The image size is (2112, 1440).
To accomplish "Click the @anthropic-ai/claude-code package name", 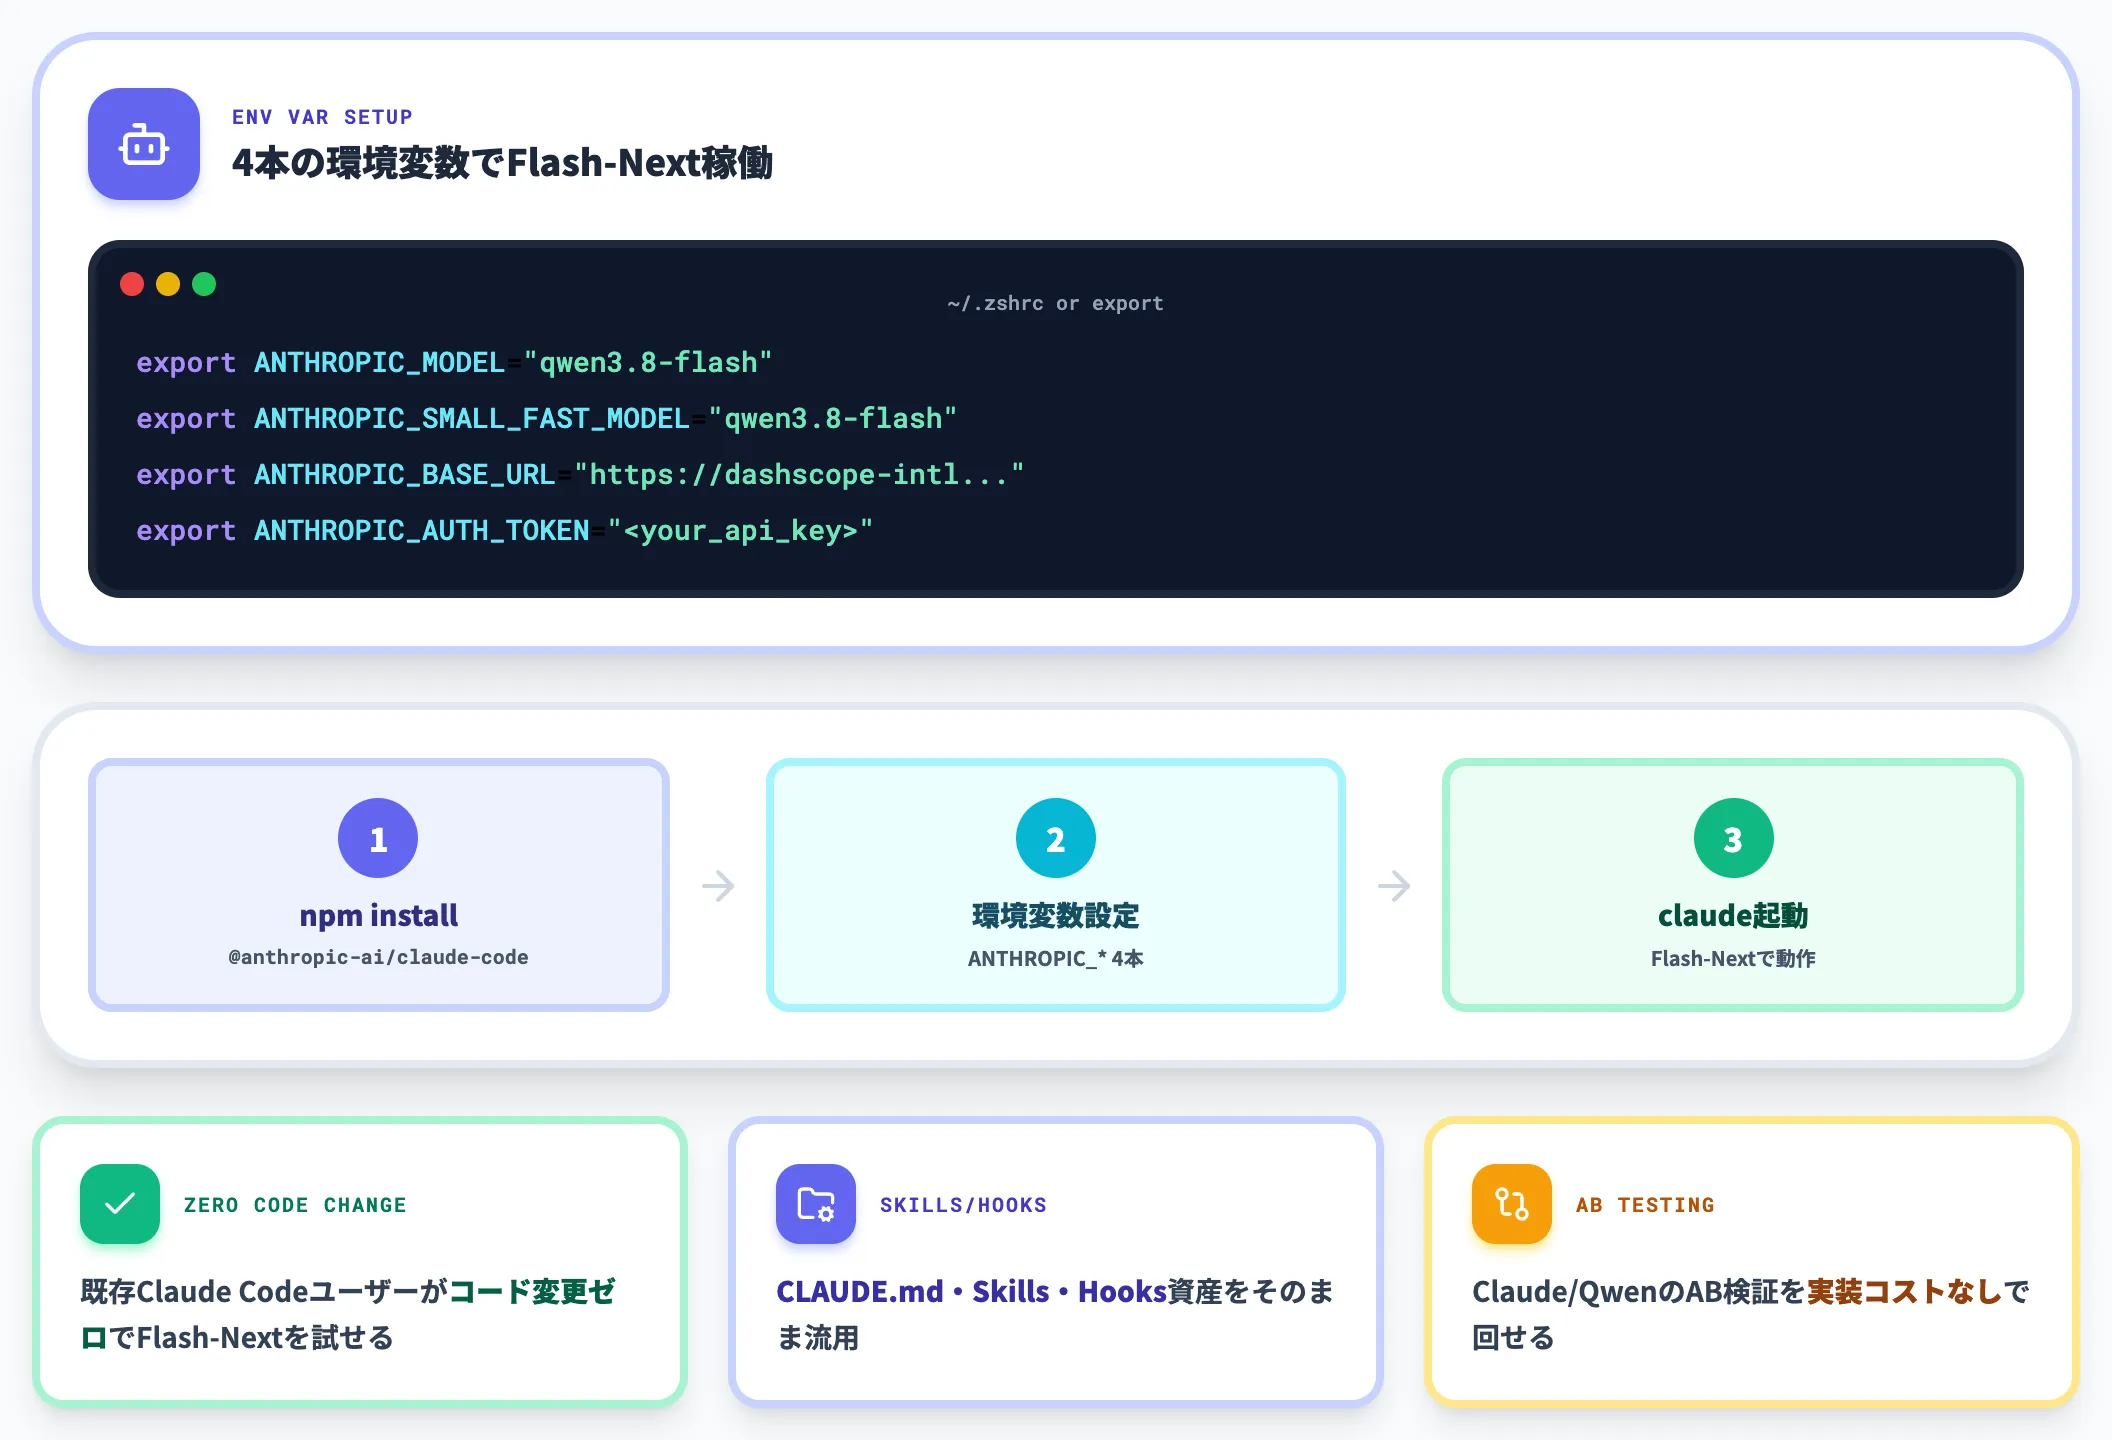I will [x=378, y=957].
